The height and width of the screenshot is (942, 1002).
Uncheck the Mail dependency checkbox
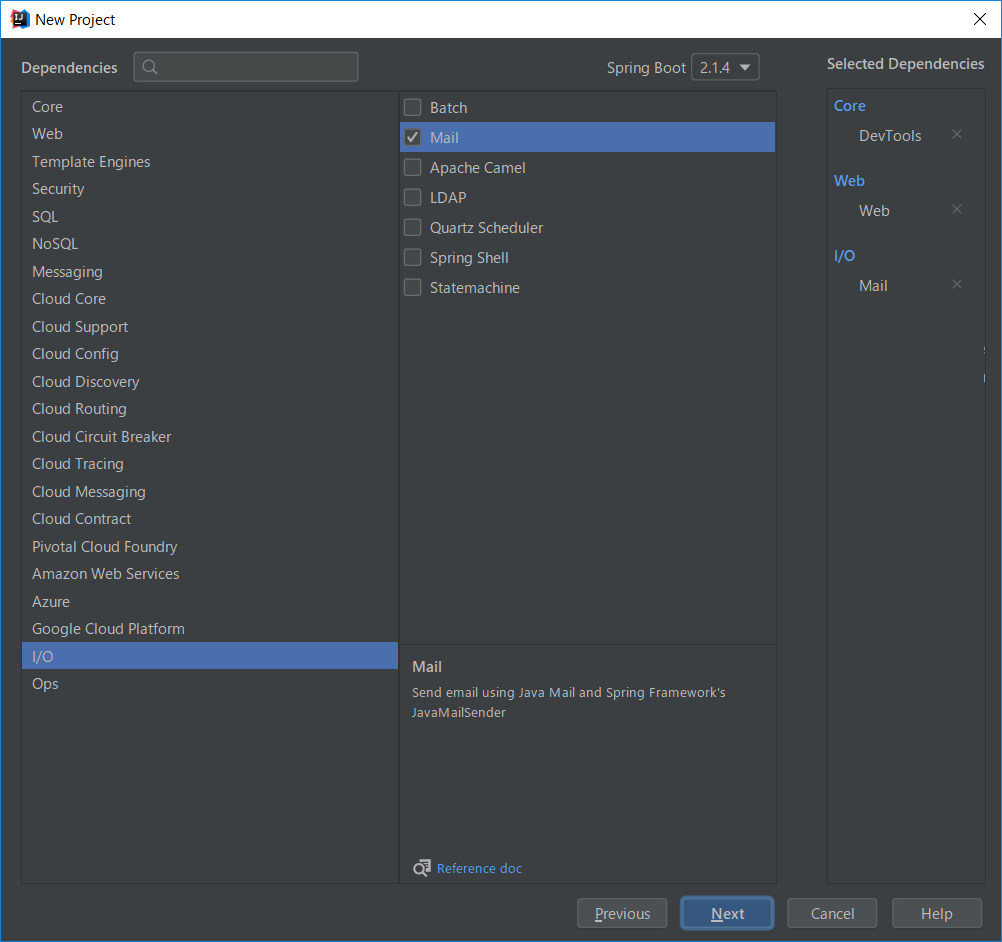[x=413, y=137]
